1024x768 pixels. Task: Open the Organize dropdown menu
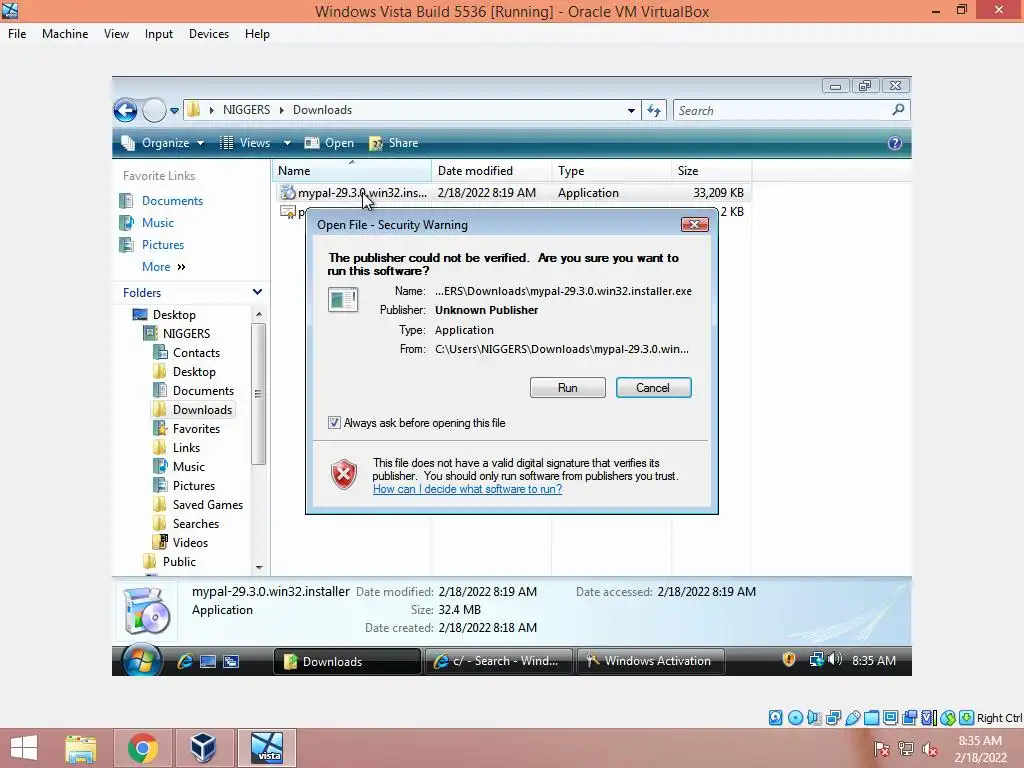coord(164,143)
